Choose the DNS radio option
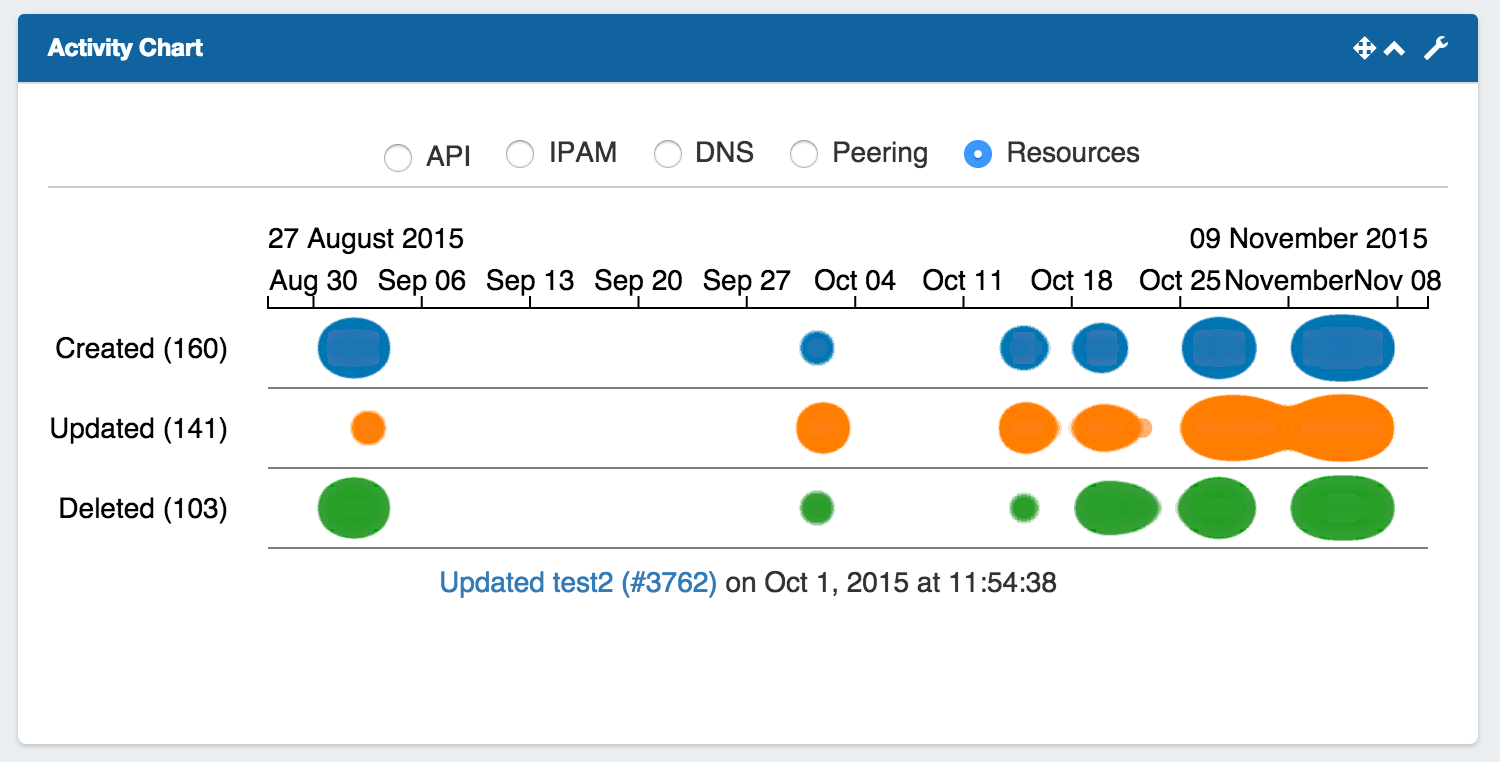This screenshot has height=762, width=1500. [x=667, y=154]
